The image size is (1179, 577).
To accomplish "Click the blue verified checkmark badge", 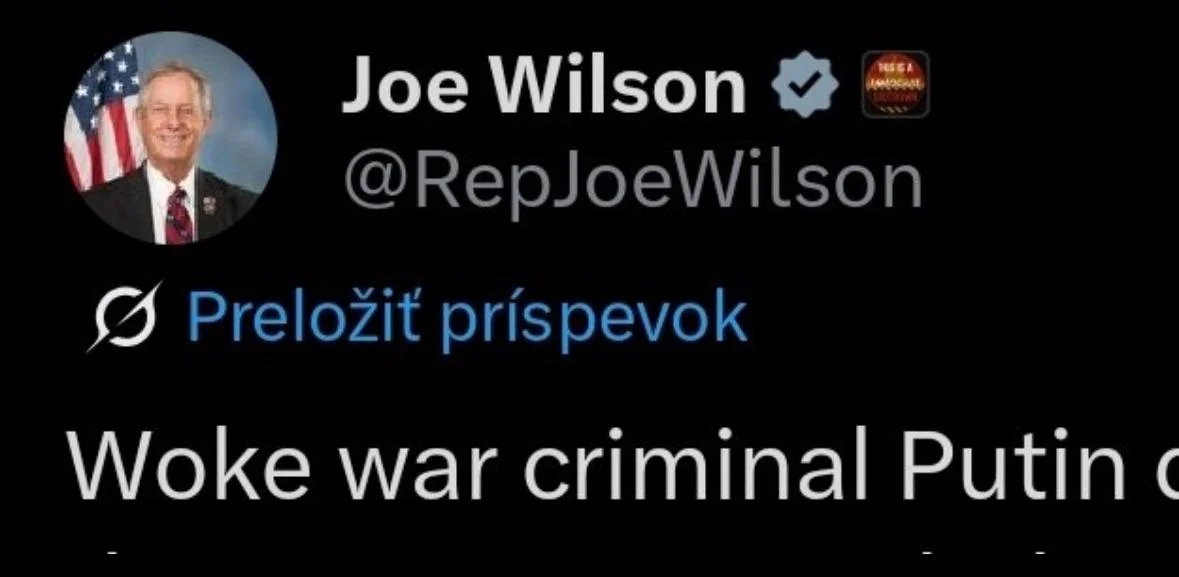I will [x=805, y=86].
